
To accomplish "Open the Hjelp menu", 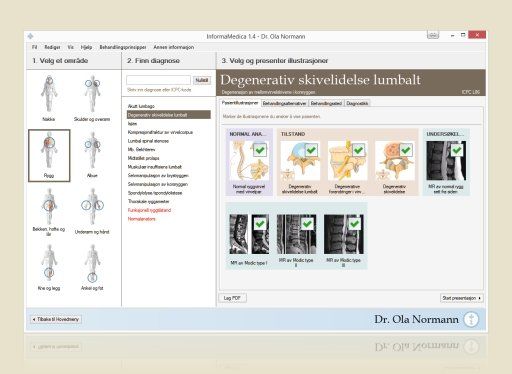I will (86, 47).
